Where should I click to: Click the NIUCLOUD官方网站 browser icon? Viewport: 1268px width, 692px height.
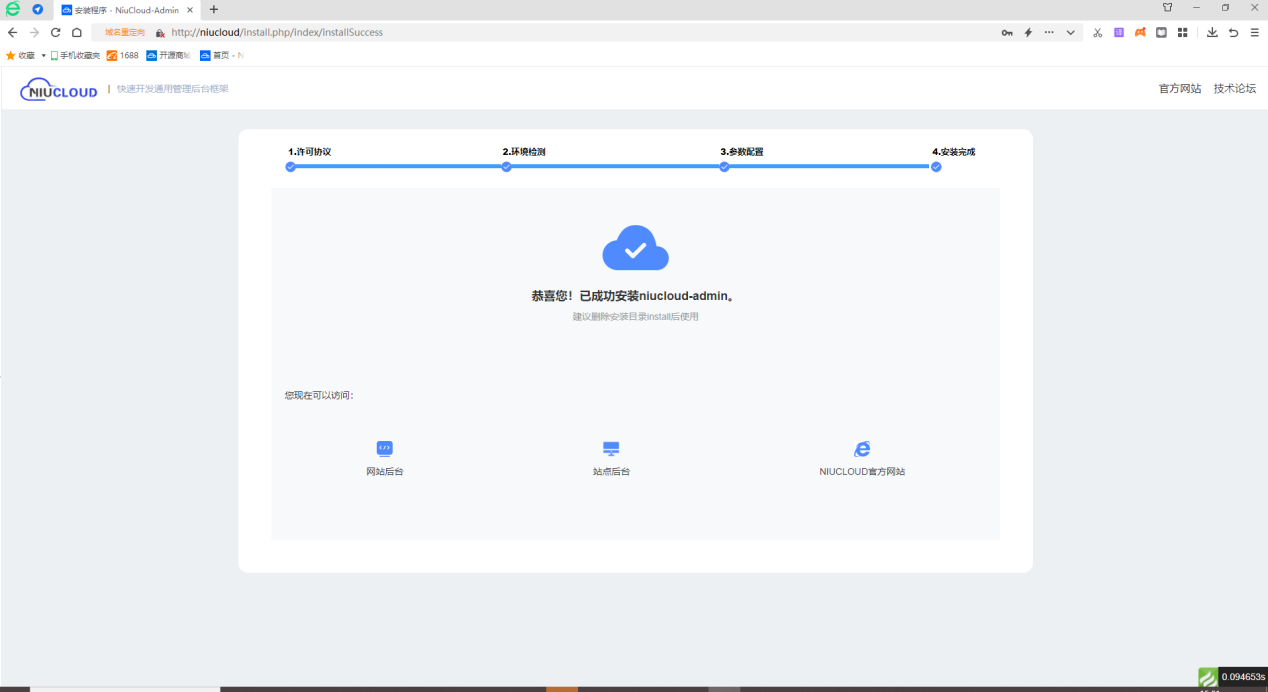[x=861, y=449]
